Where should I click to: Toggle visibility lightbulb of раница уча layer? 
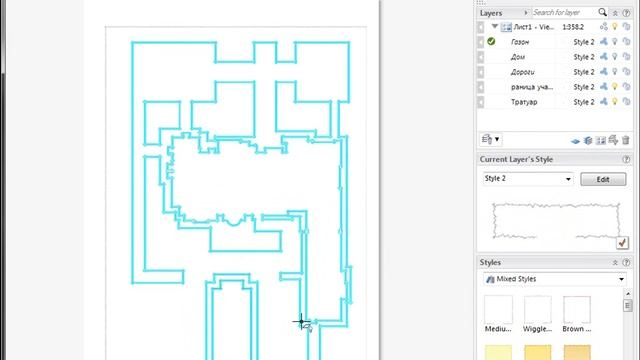[615, 87]
